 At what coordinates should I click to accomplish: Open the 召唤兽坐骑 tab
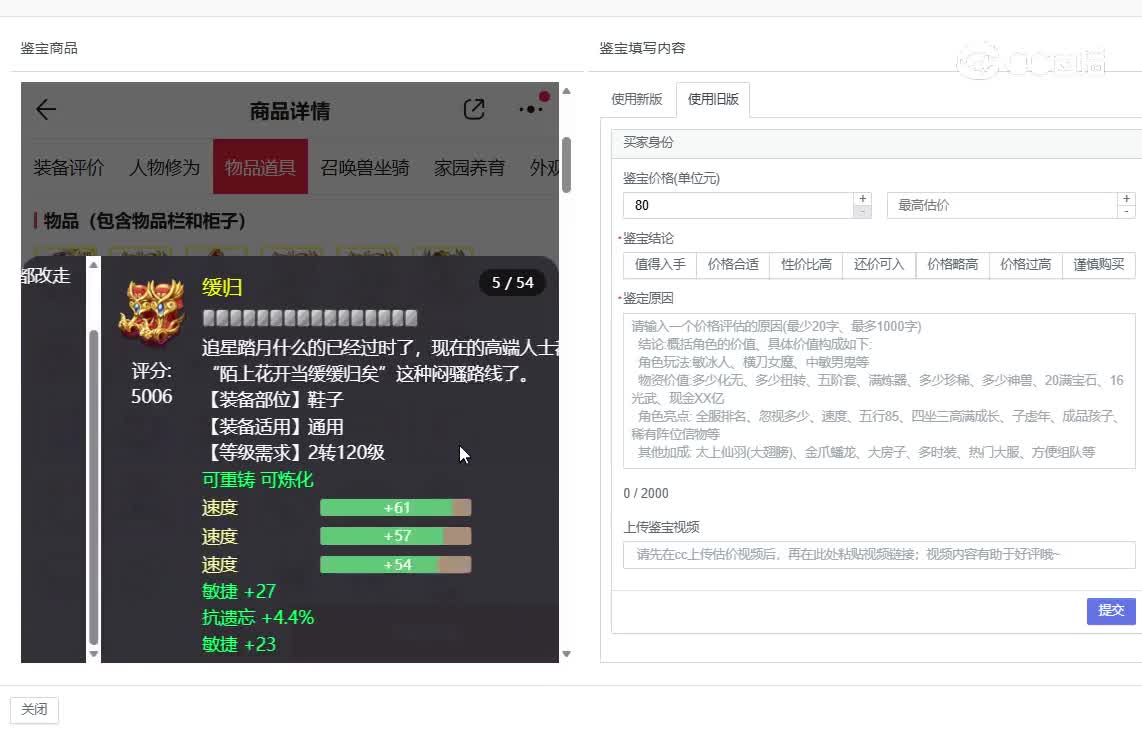coord(365,167)
